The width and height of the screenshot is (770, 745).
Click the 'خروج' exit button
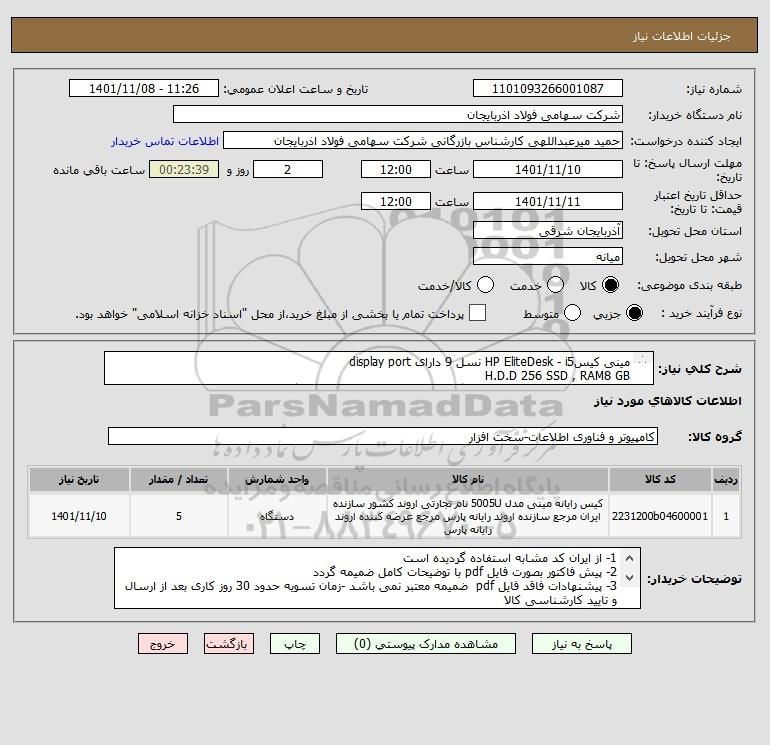(x=163, y=643)
